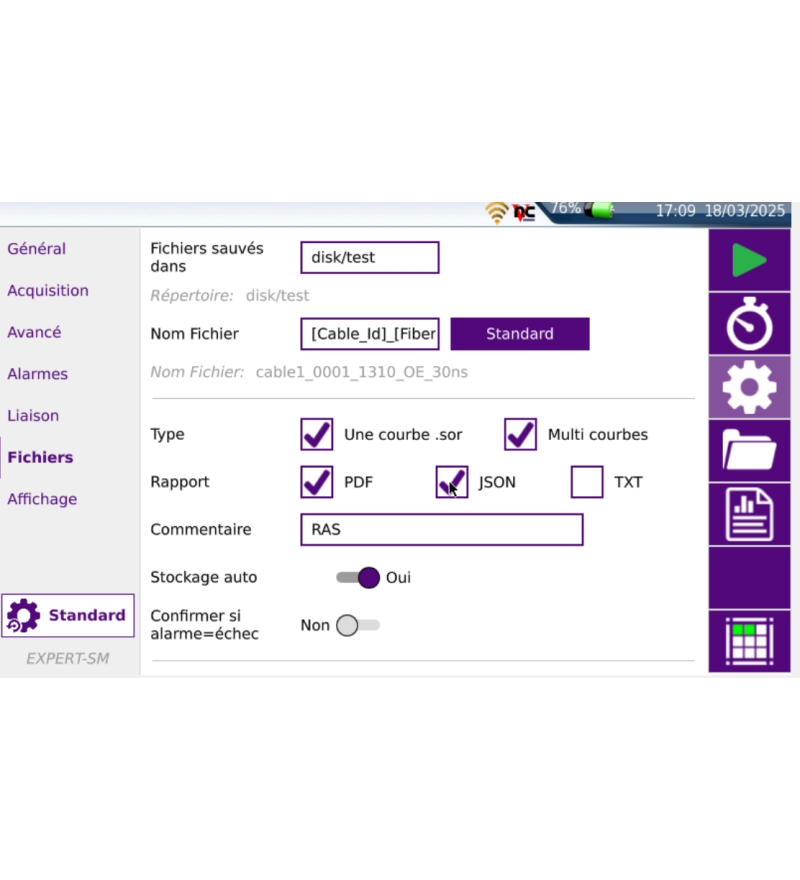Start acquisition with the green play icon
800x880 pixels.
748,261
